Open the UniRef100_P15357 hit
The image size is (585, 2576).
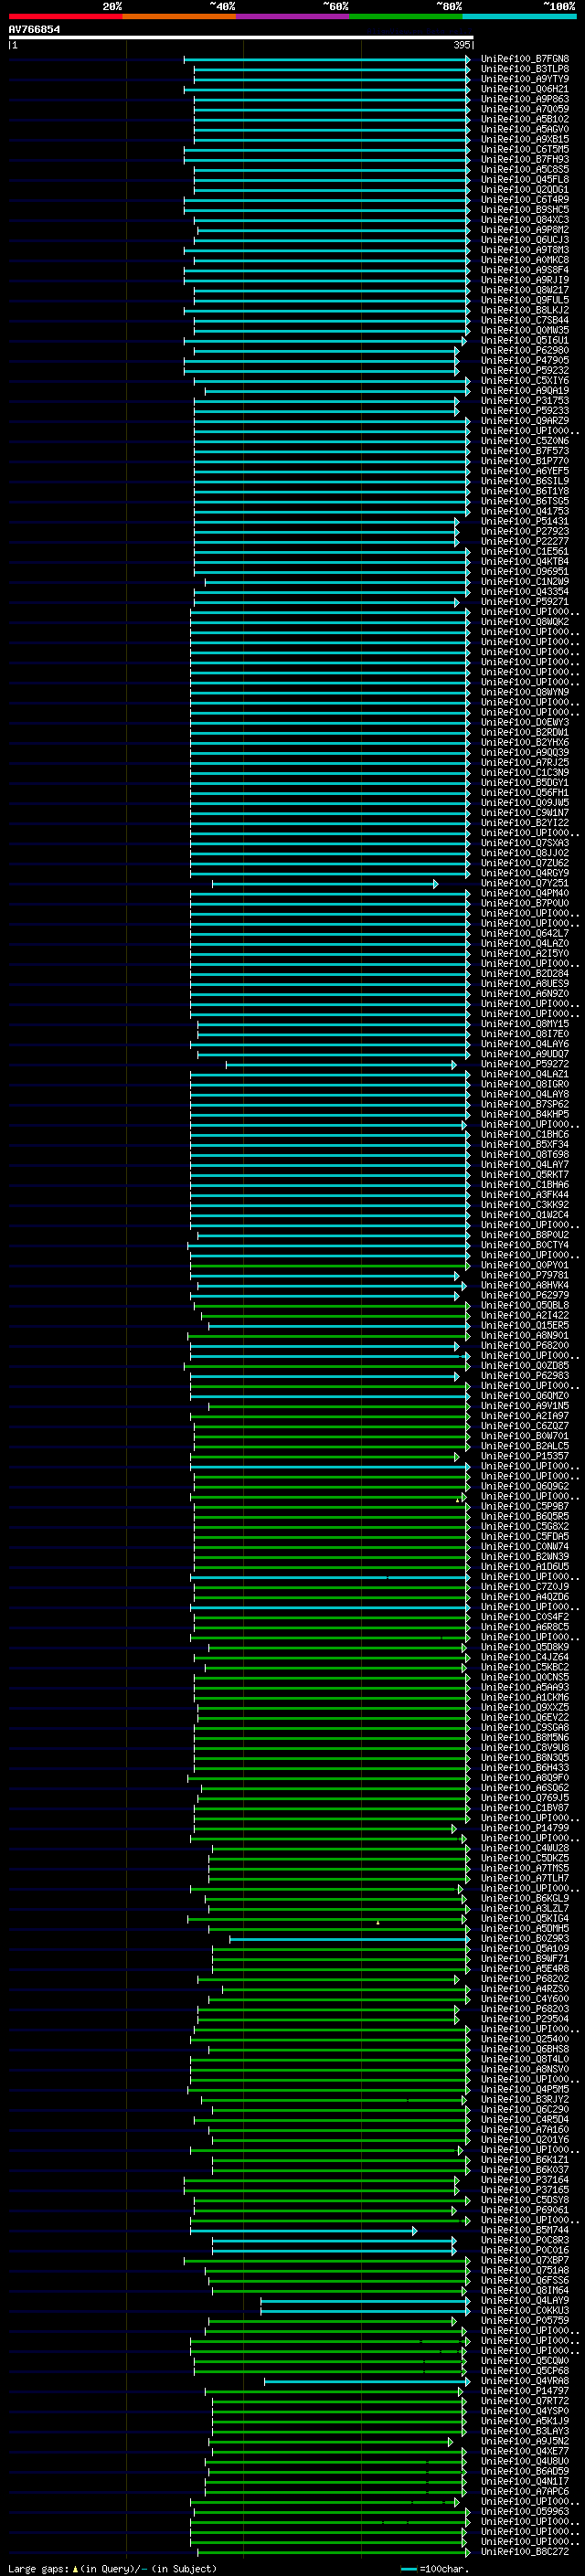[525, 1456]
